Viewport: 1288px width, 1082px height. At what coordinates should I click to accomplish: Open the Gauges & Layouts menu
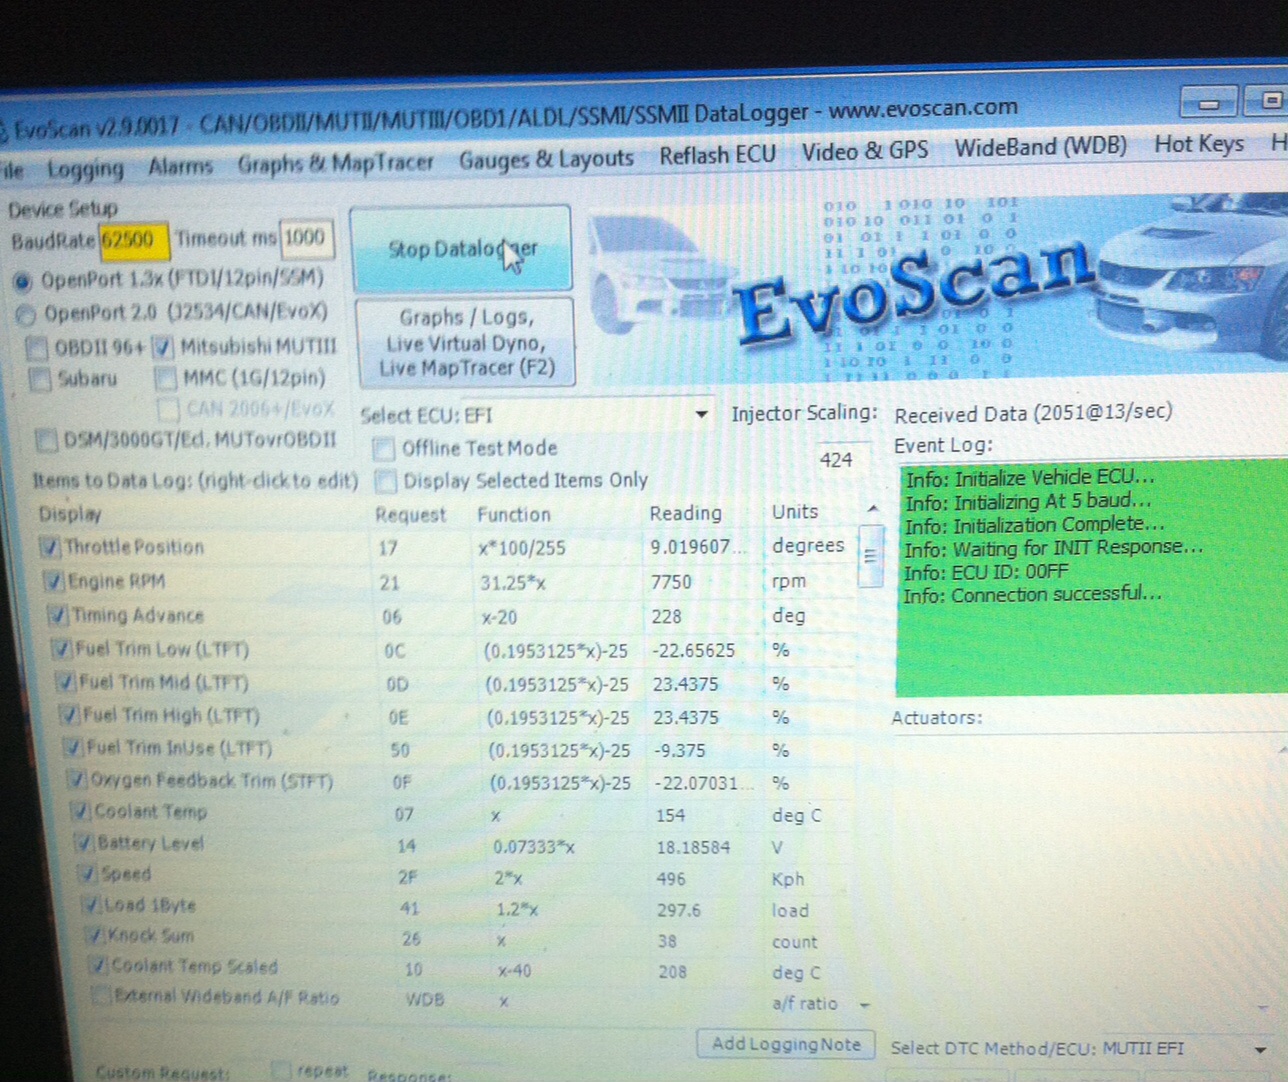(x=546, y=159)
